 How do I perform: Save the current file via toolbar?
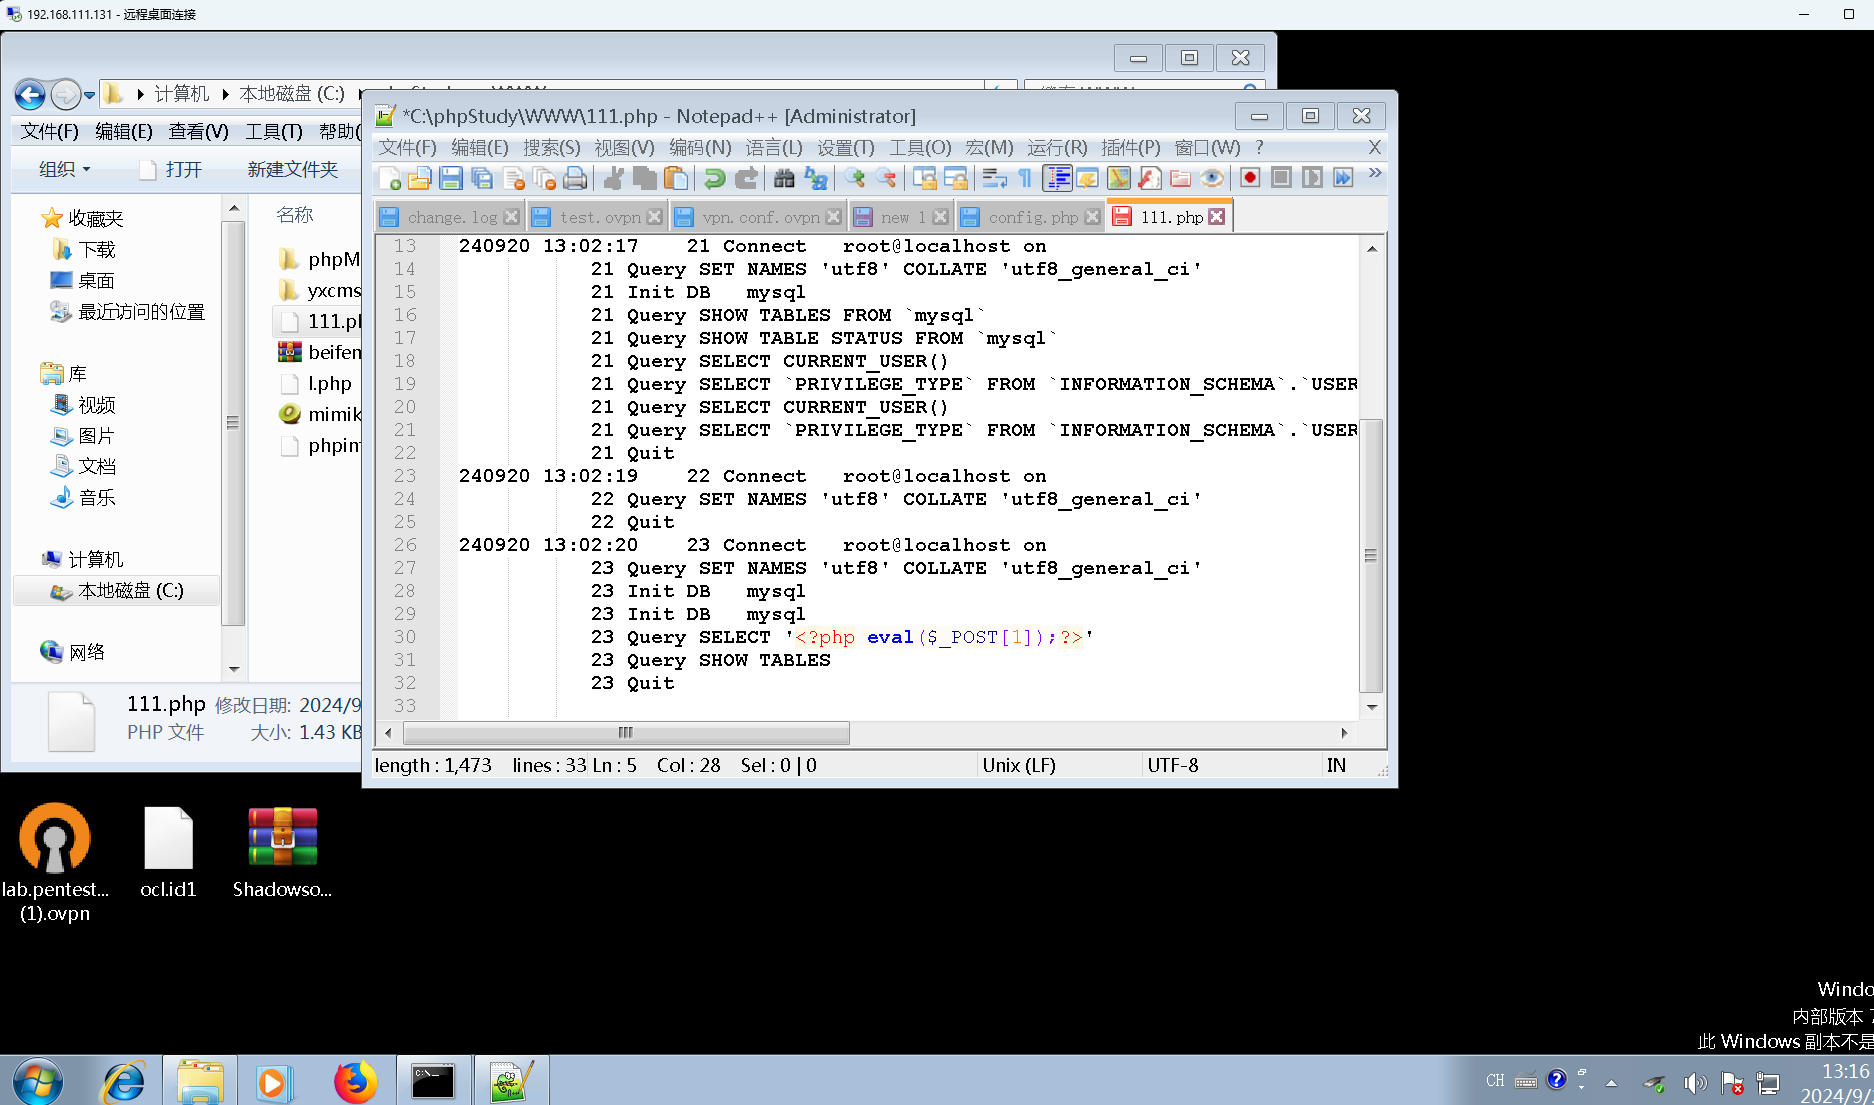tap(451, 178)
